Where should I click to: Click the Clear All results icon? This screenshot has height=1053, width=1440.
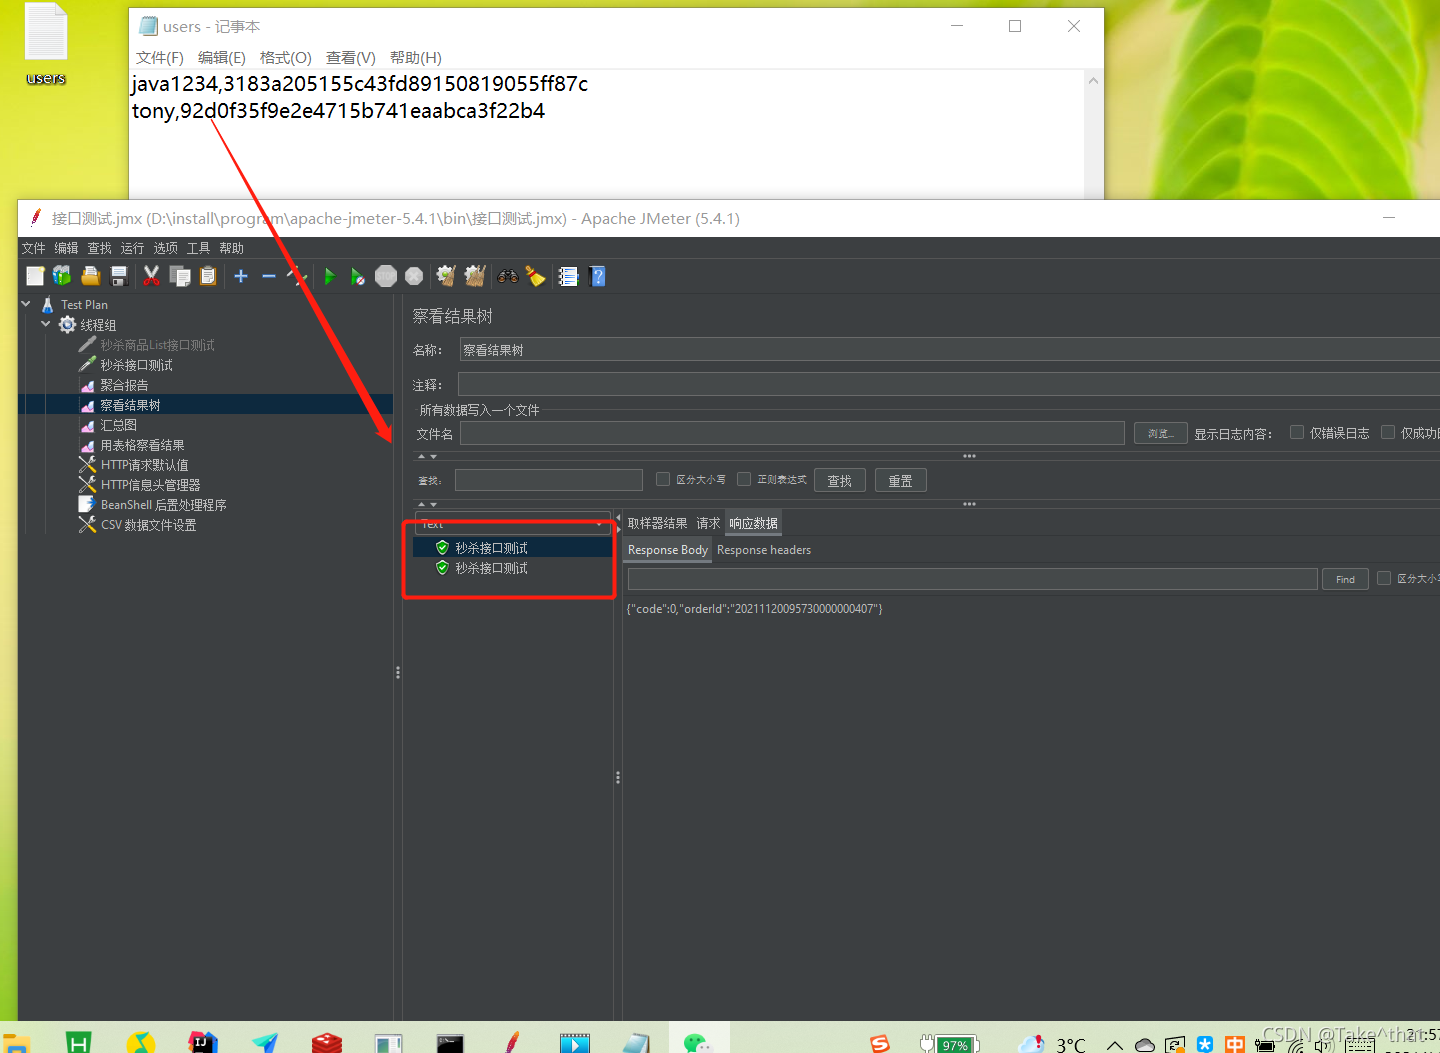[x=475, y=276]
